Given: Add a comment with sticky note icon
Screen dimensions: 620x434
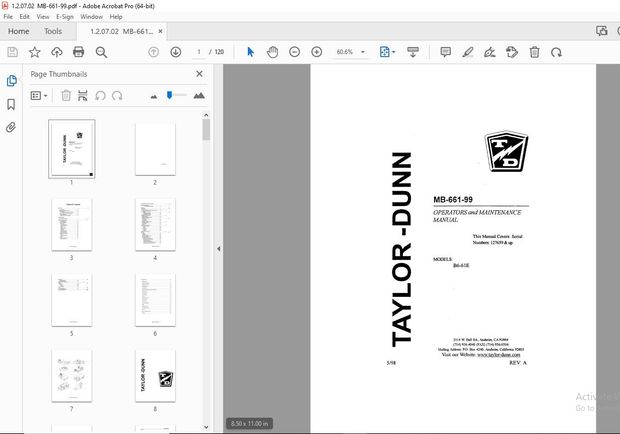Looking at the screenshot, I should click(446, 52).
